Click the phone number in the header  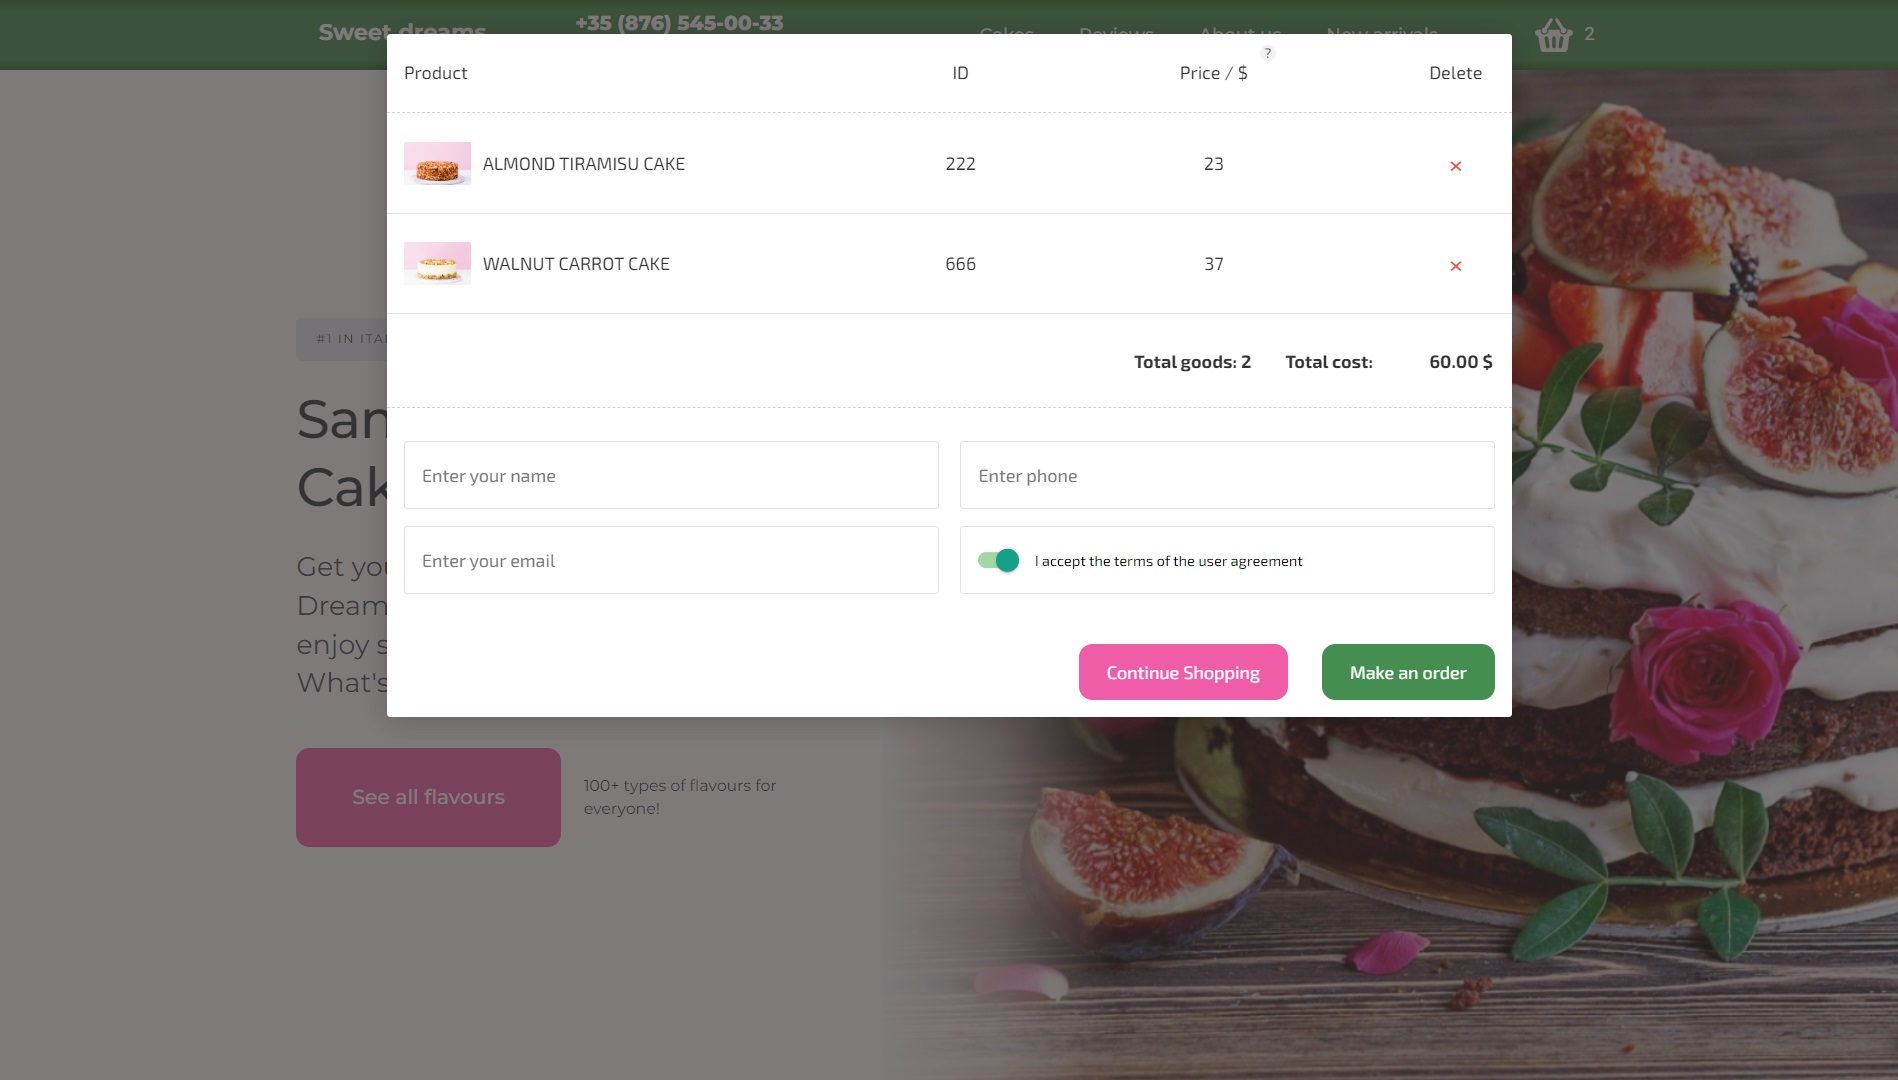(679, 22)
